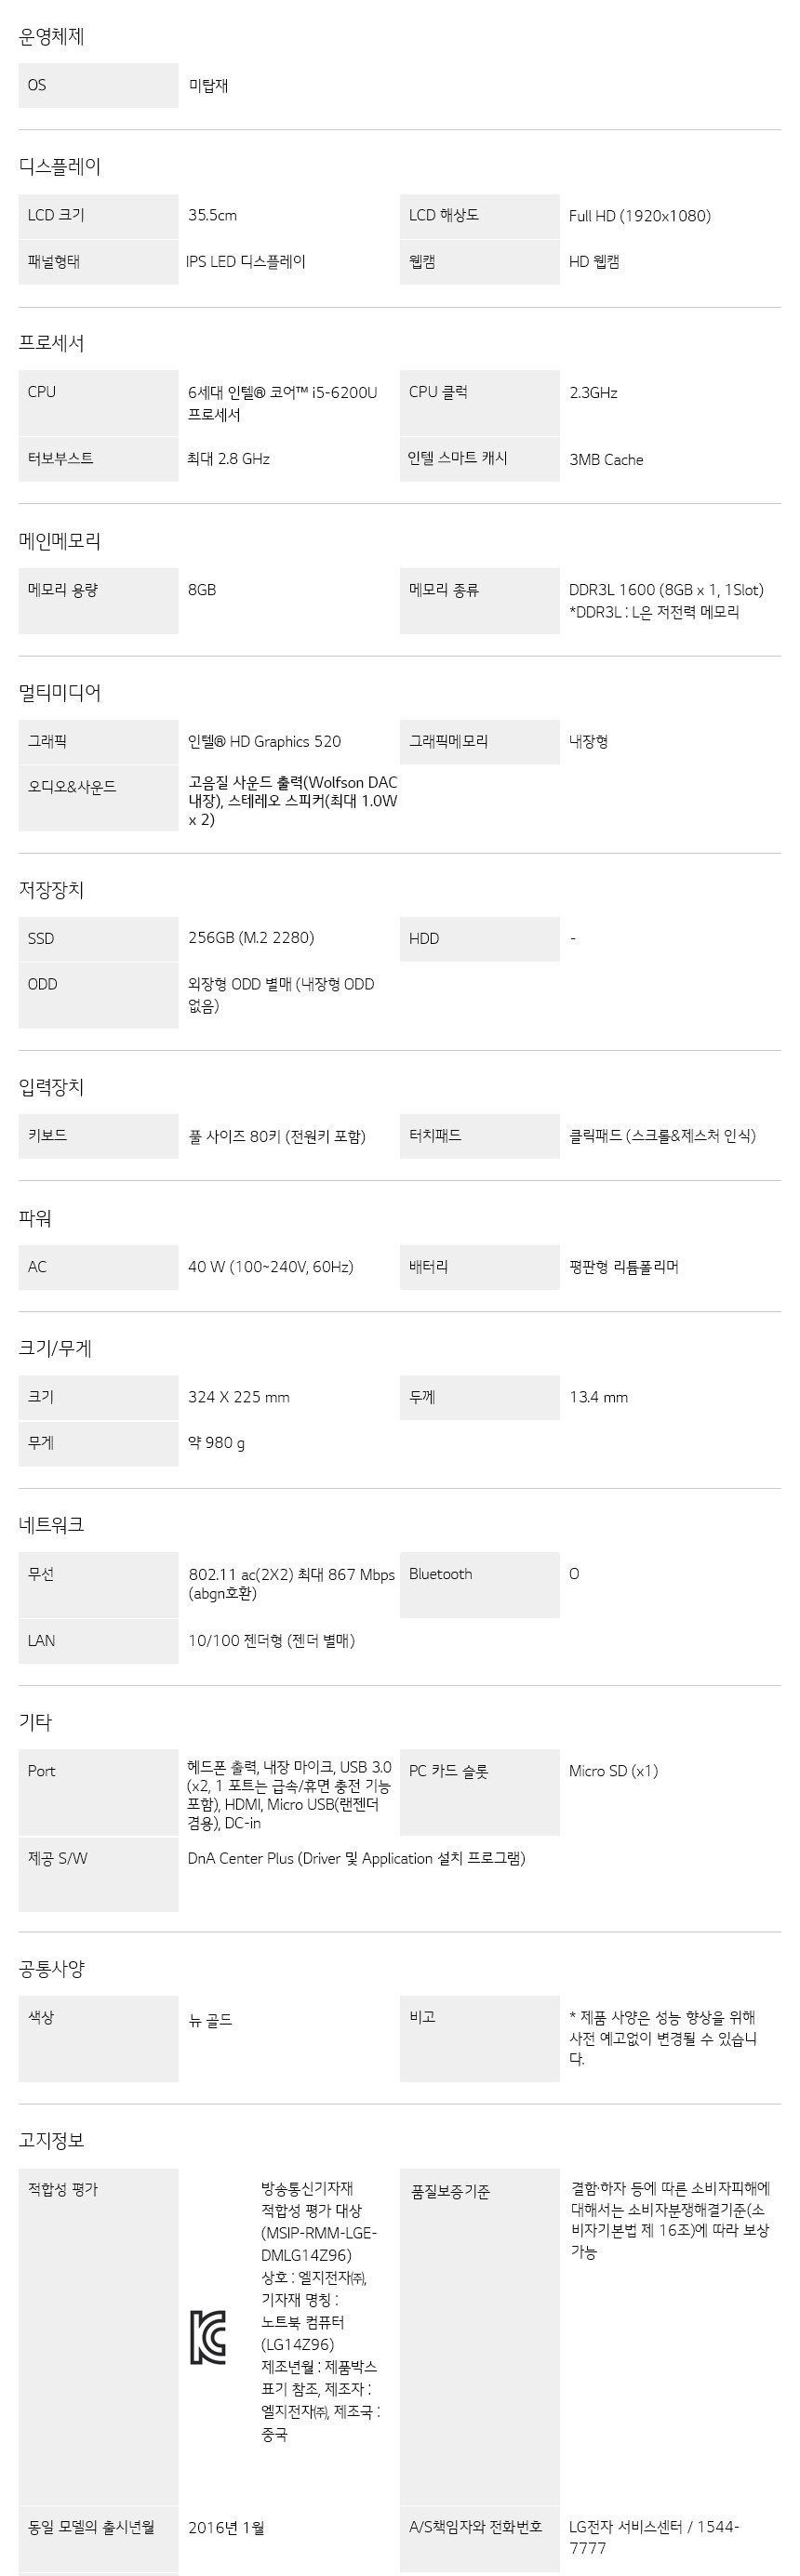Click the 뉴 골드 color value
This screenshot has width=800, height=2576.
210,2020
